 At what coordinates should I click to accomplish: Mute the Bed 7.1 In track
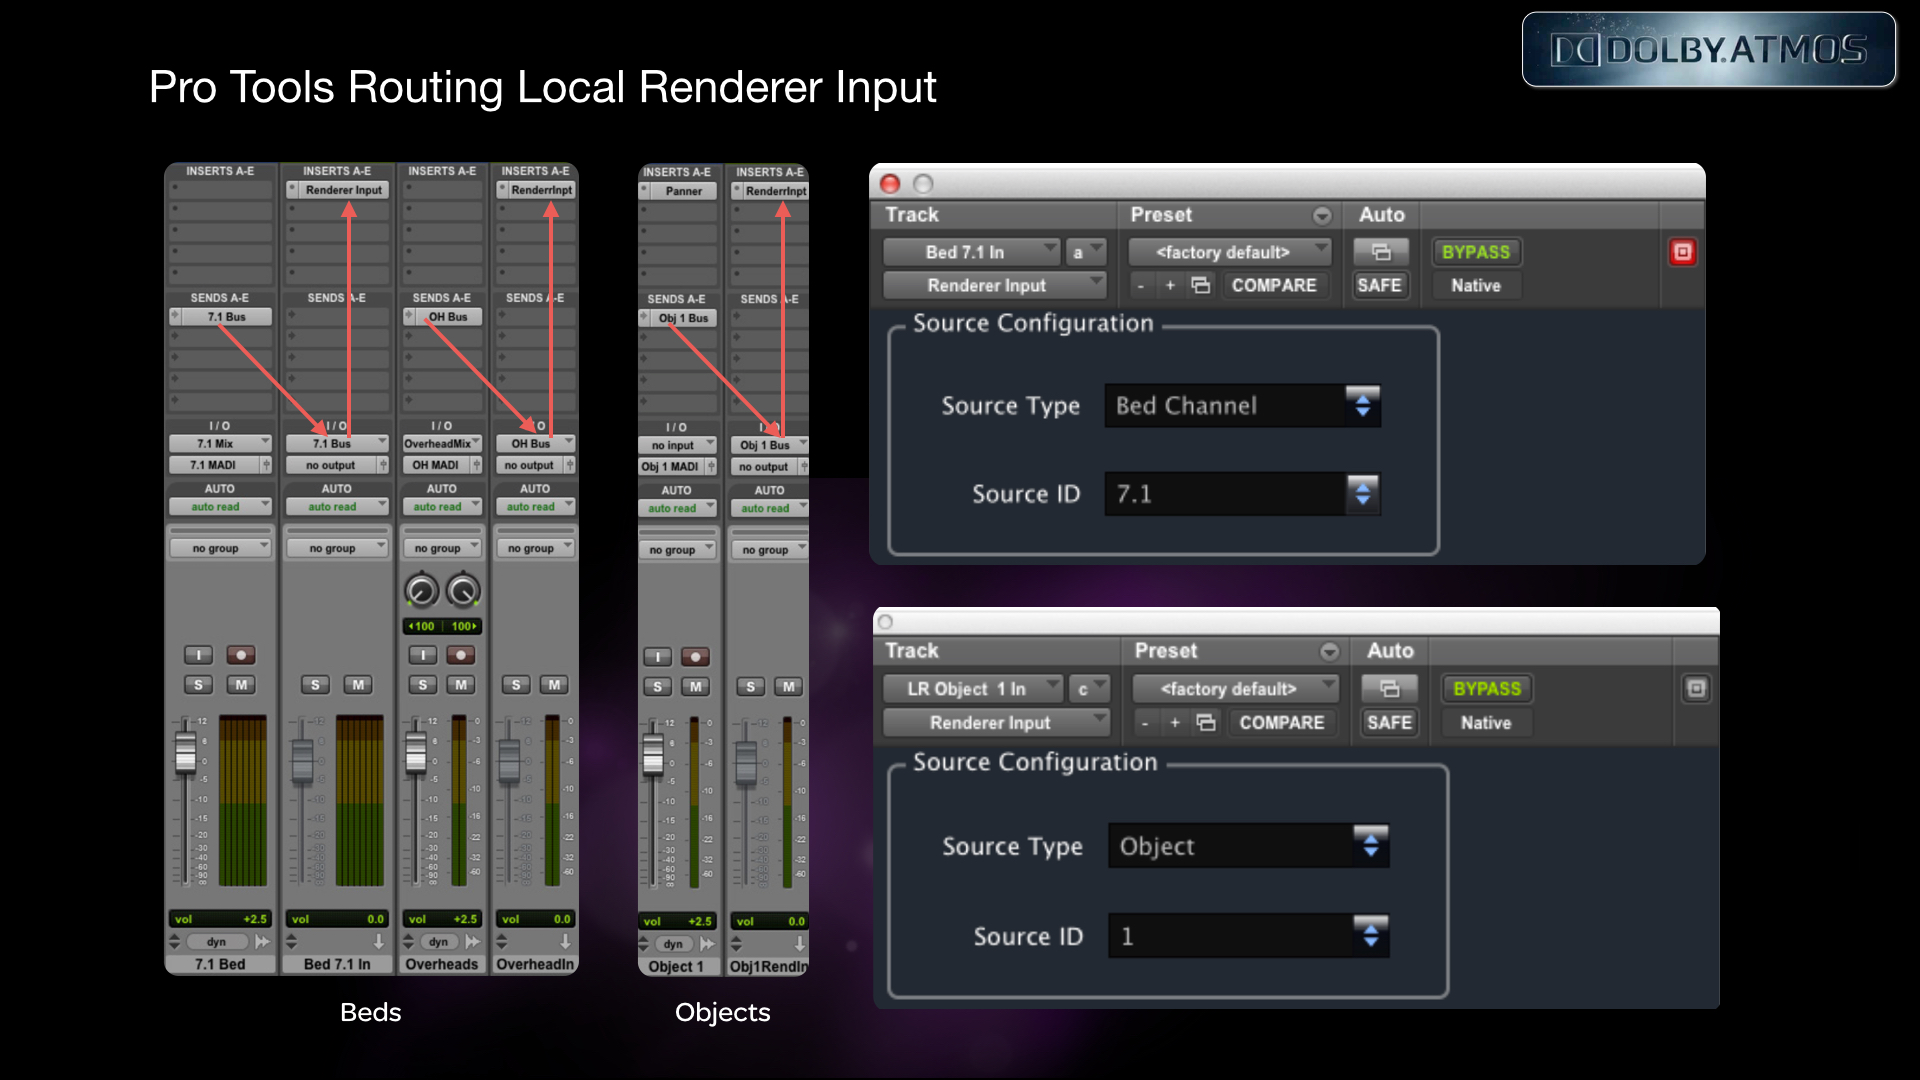[x=357, y=685]
